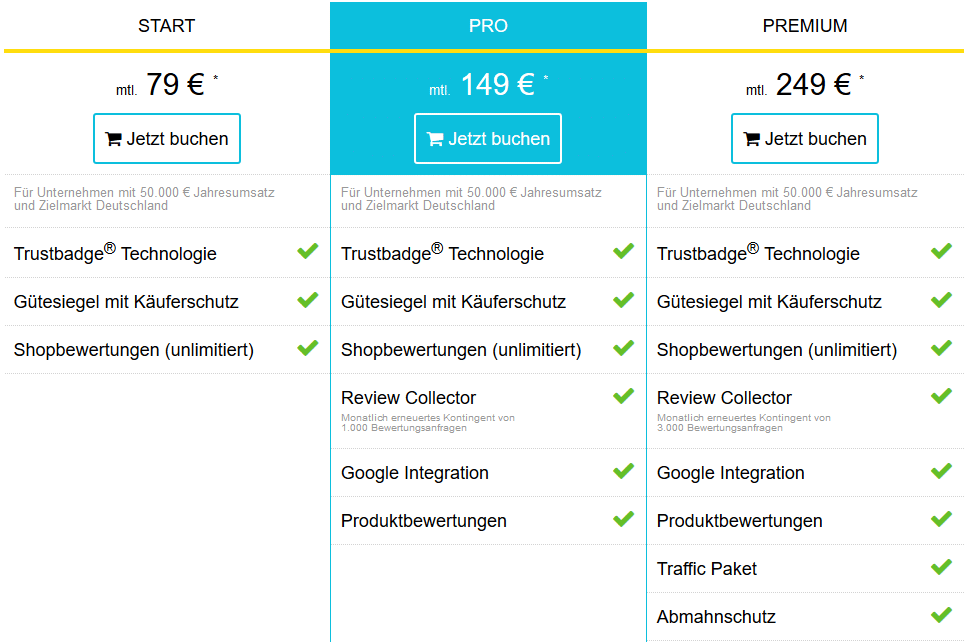Book the PREMIUM plan with Jetzt buchen
The width and height of the screenshot is (968, 642).
pos(805,139)
